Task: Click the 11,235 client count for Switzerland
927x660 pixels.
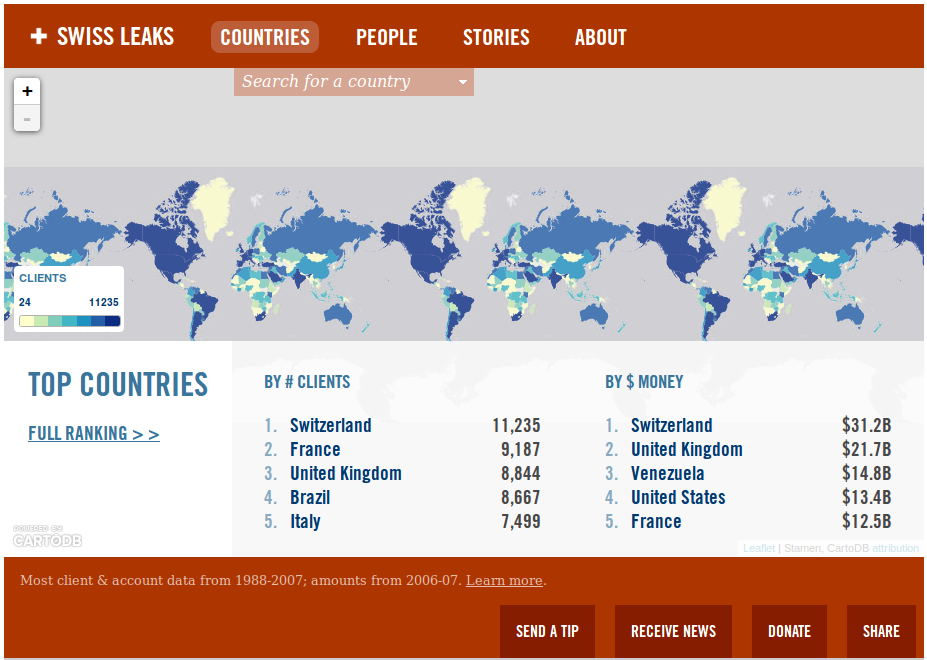Action: pyautogui.click(x=516, y=425)
